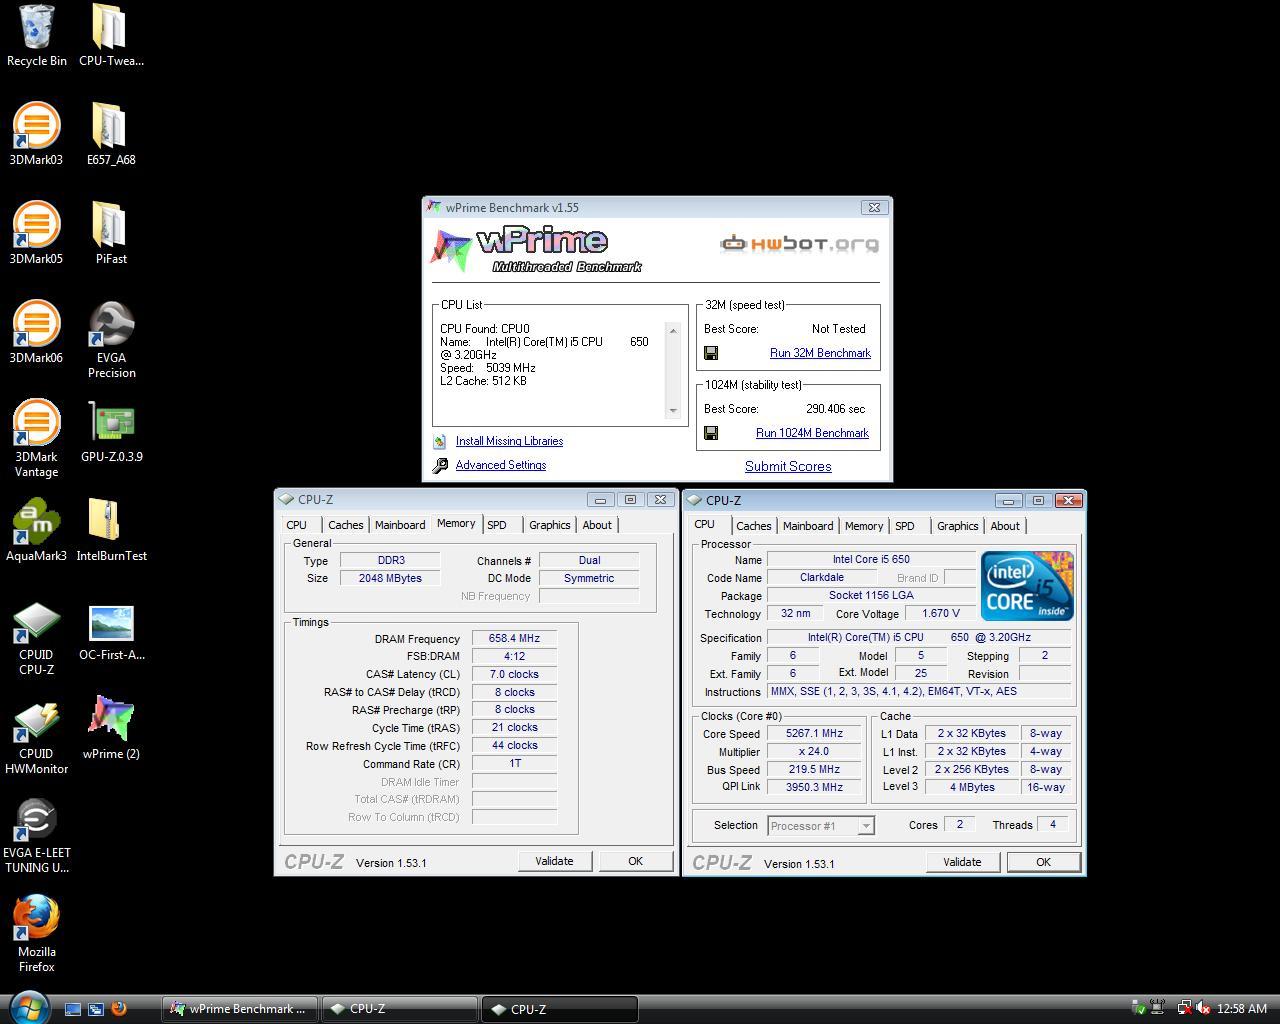
Task: Click the Run 1024M Benchmark link
Action: [x=812, y=433]
